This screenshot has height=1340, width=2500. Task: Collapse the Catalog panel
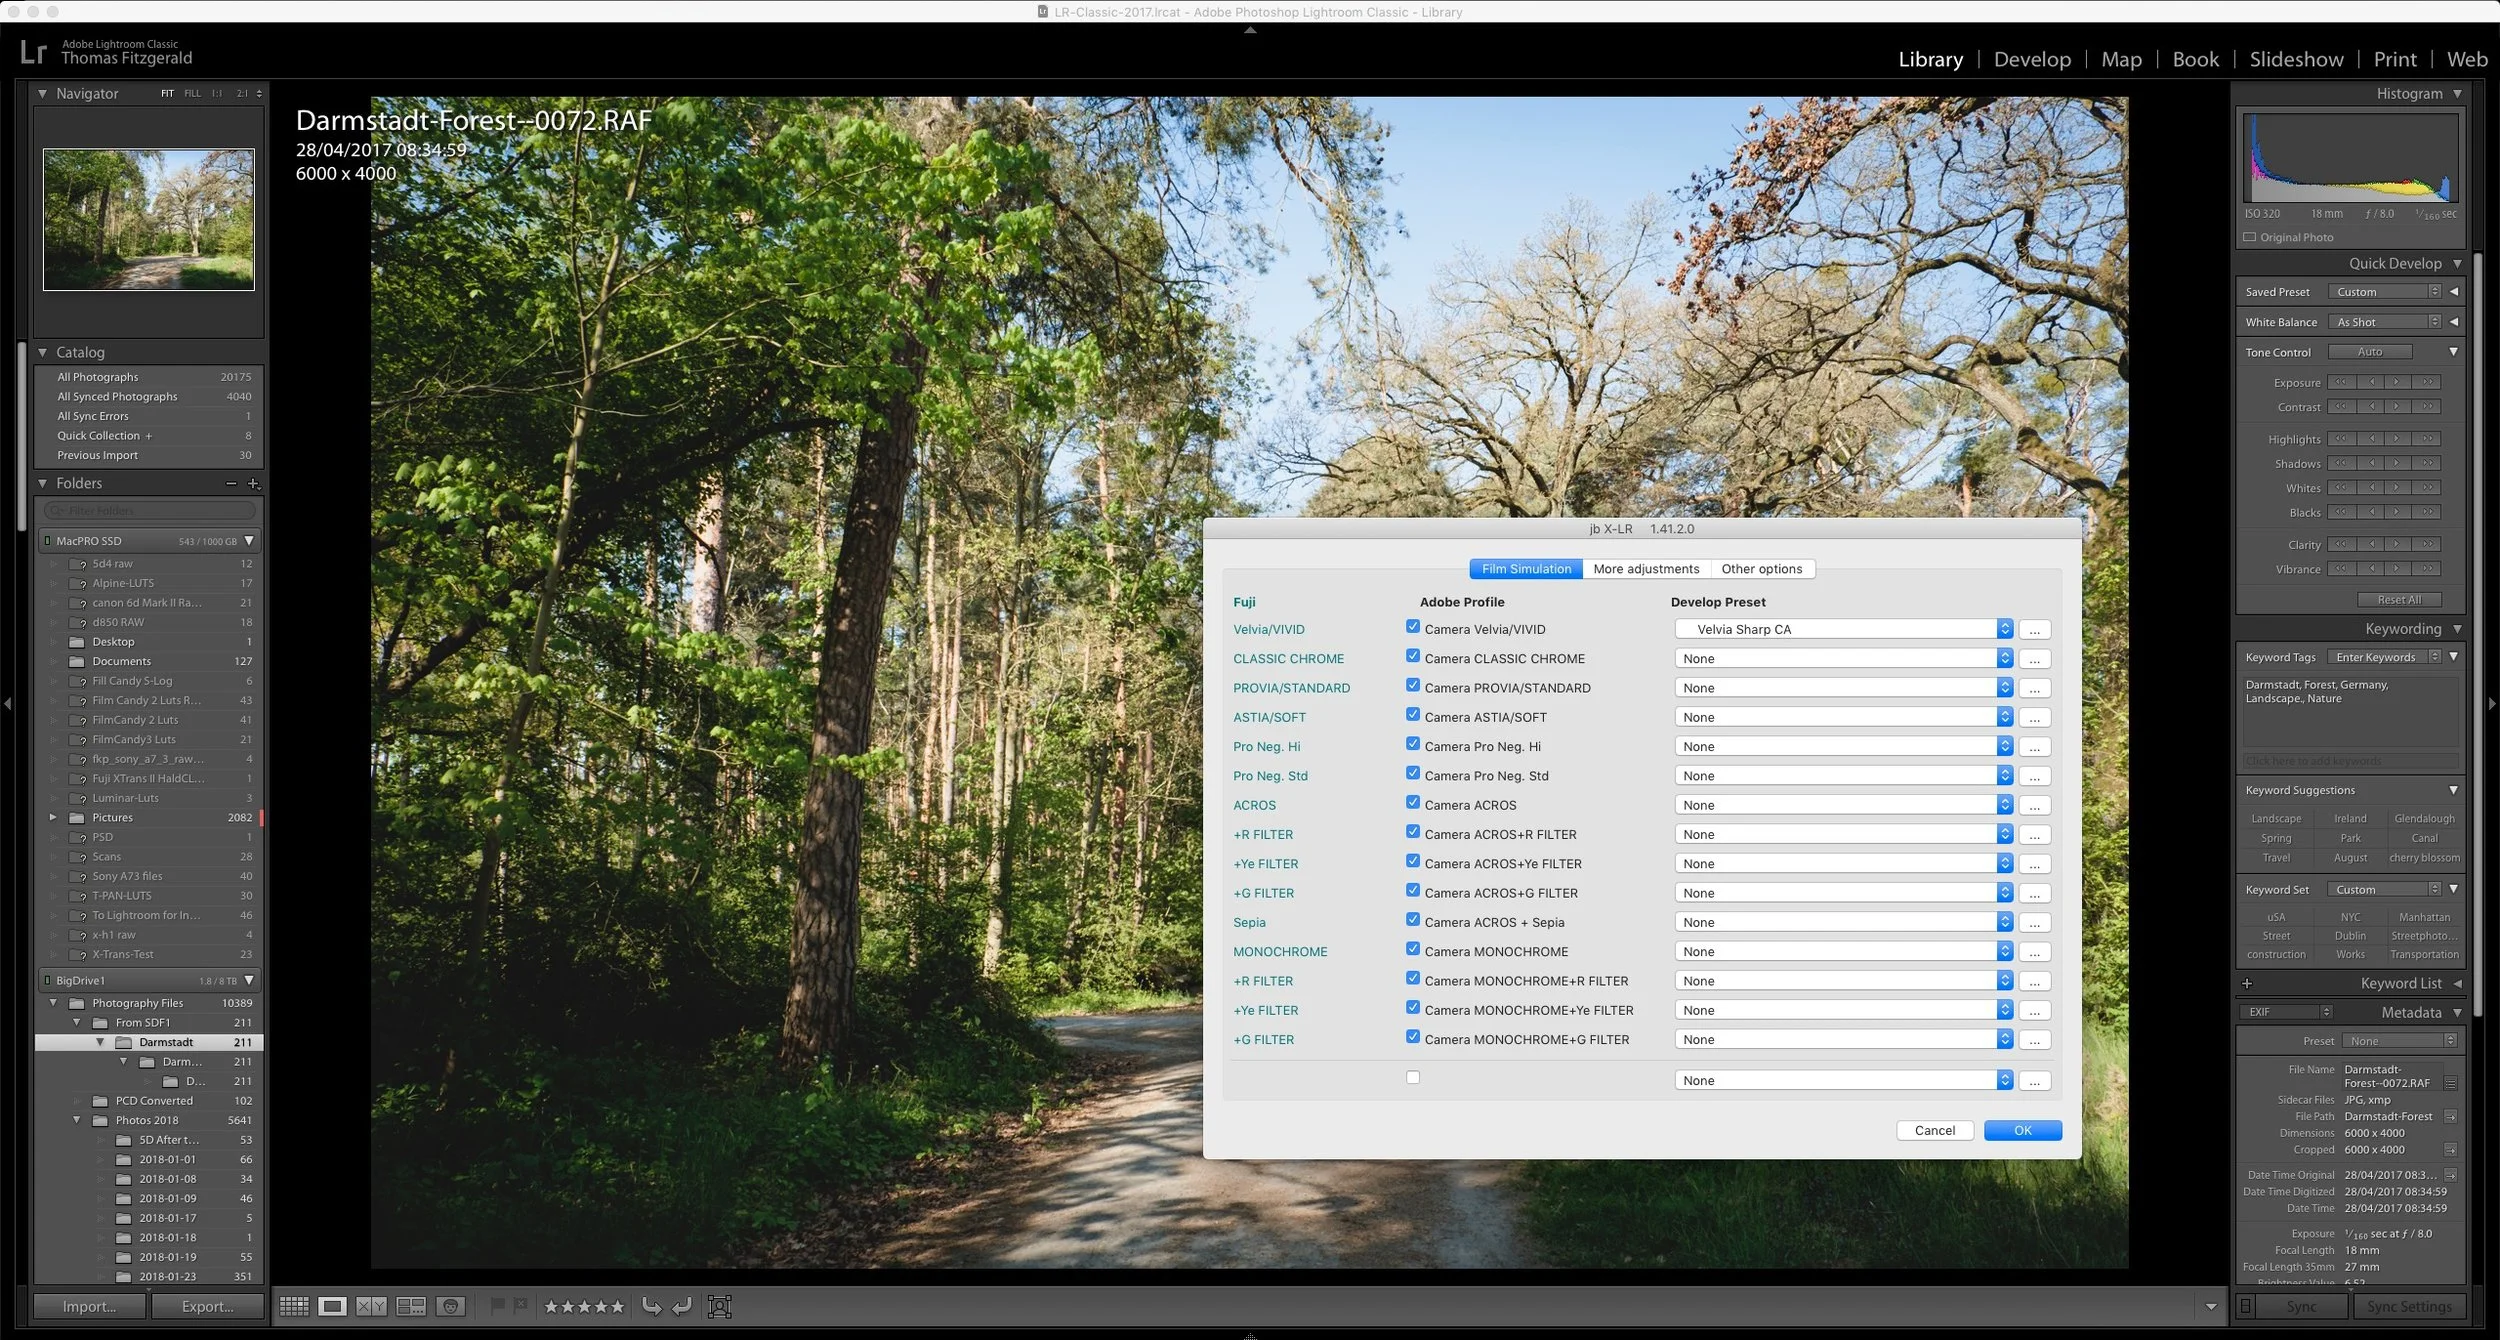coord(43,353)
